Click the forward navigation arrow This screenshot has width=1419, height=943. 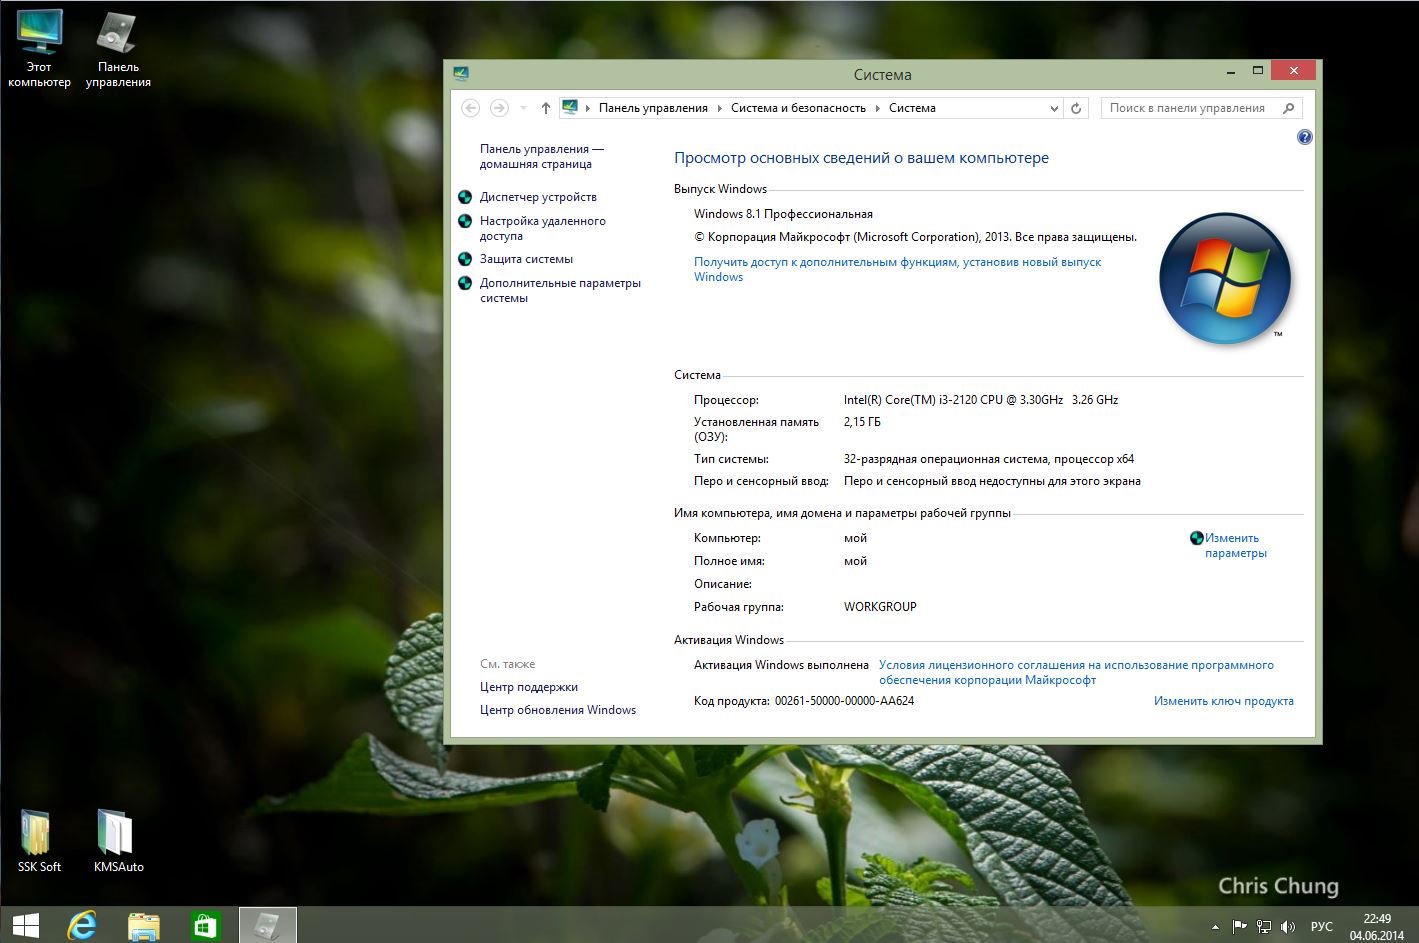(499, 108)
